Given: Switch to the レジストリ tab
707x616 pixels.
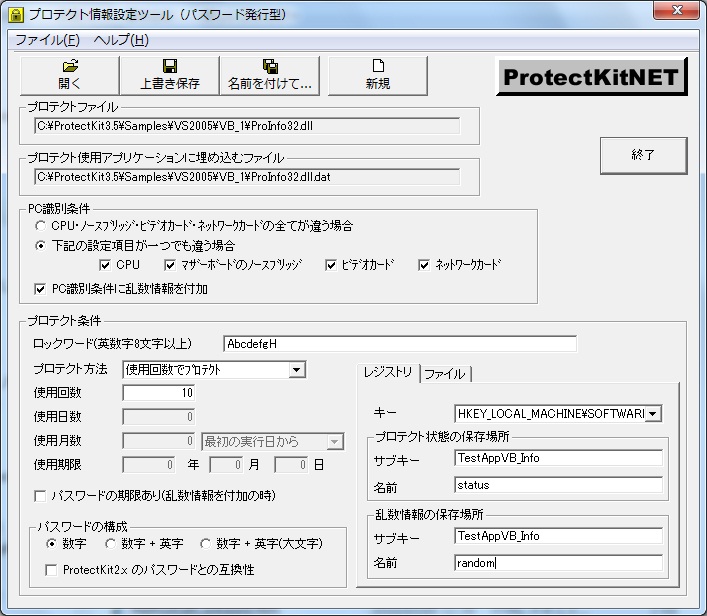Looking at the screenshot, I should (388, 372).
